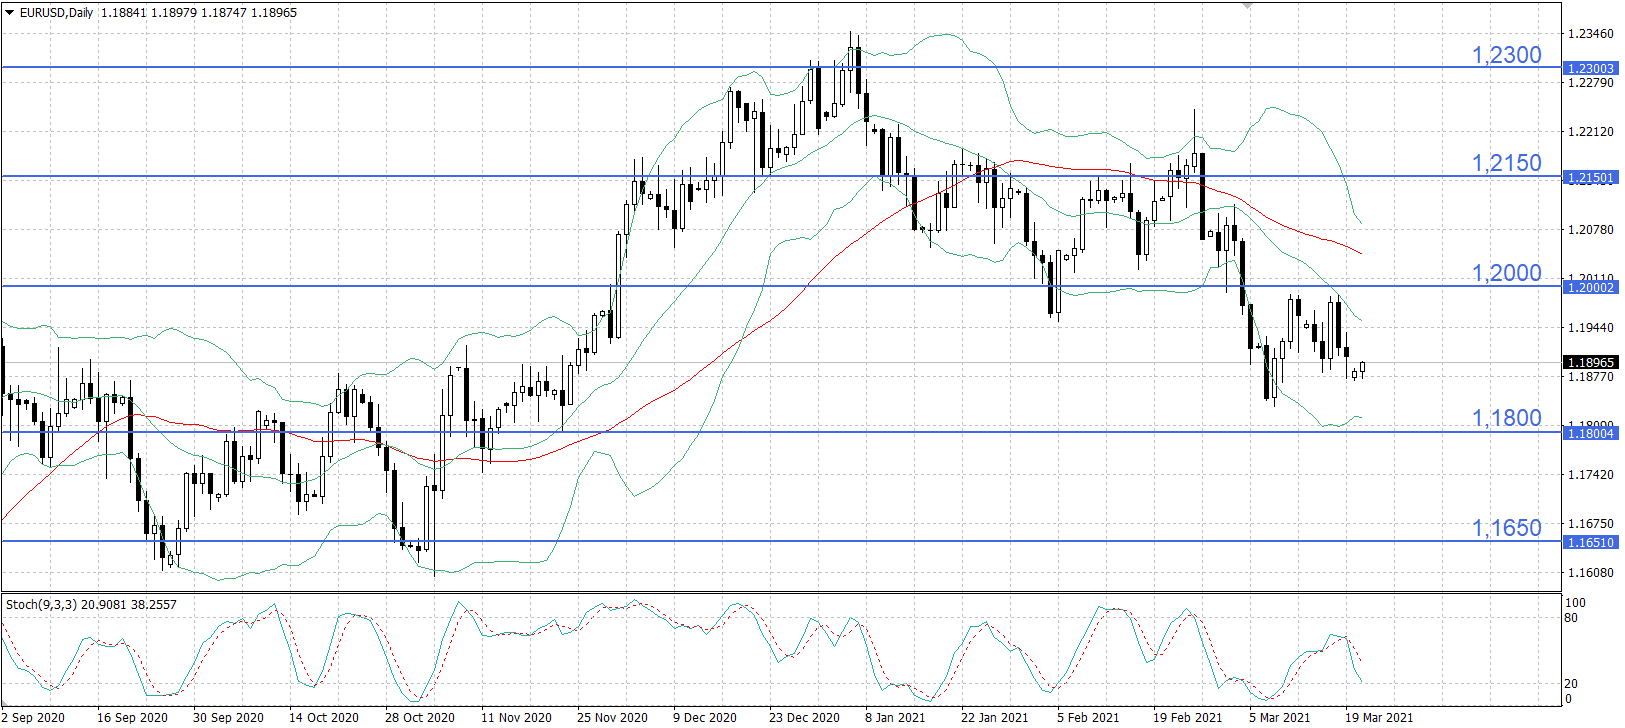Click the small triangle before EURUSD,Daily
1625x728 pixels.
[x=10, y=13]
